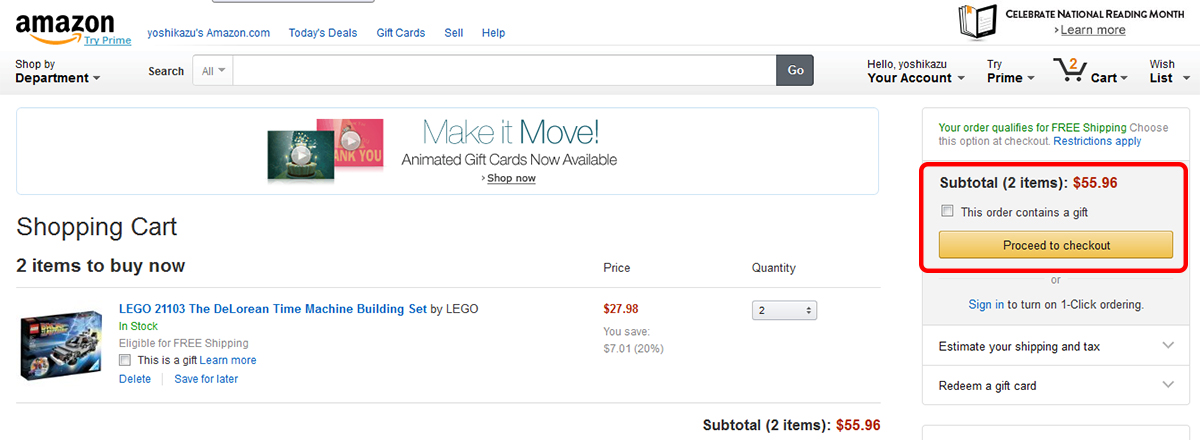The width and height of the screenshot is (1200, 440).
Task: Open the quantity dropdown for LEGO set
Action: [785, 310]
